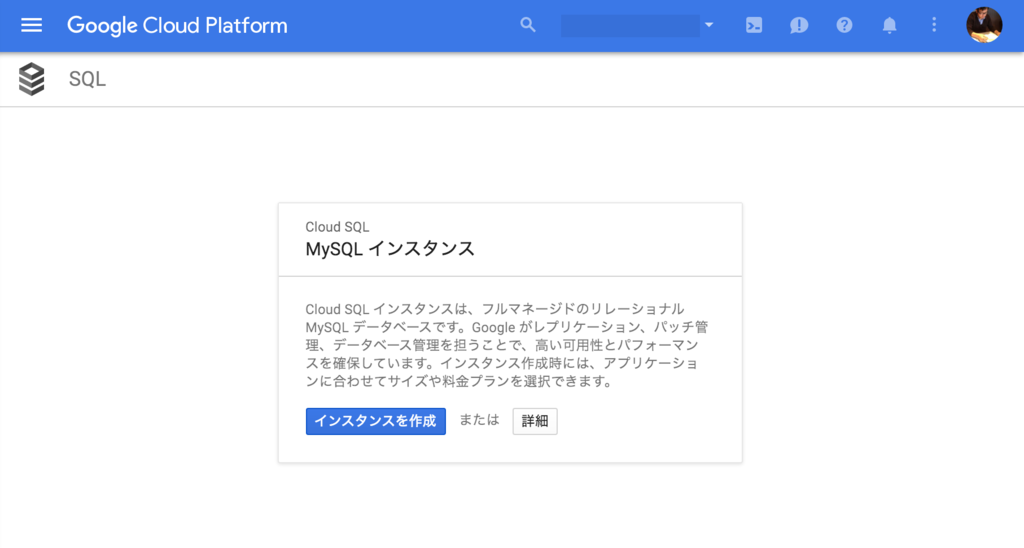Click the Google Cloud Platform logo text
Viewport: 1024px width, 548px height.
pyautogui.click(x=177, y=25)
